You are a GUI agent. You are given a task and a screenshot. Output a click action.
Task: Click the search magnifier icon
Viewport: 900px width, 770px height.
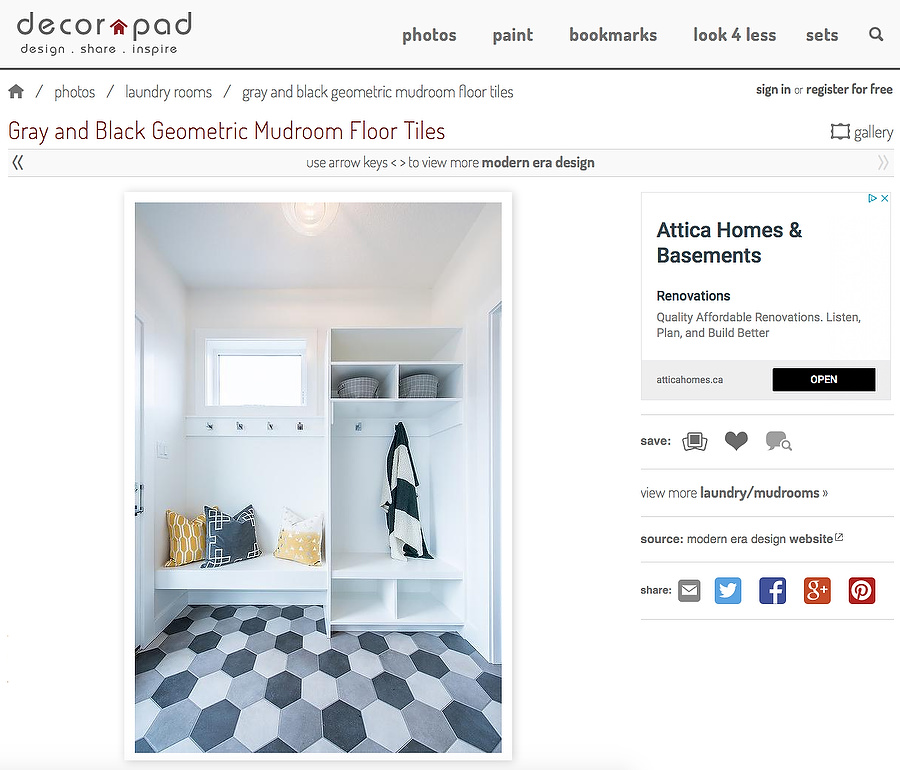pos(876,34)
